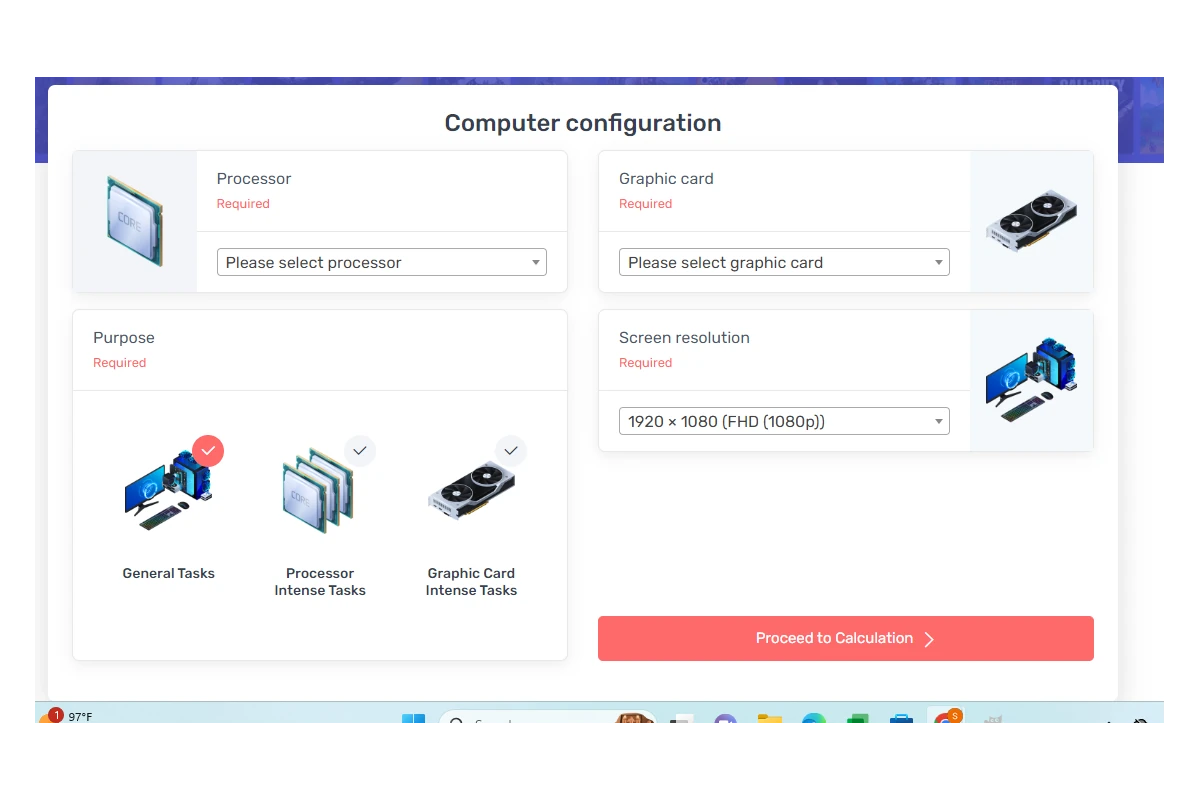Click the 'Processor Intense Tasks' text label
Image resolution: width=1200 pixels, height=800 pixels.
pos(320,582)
